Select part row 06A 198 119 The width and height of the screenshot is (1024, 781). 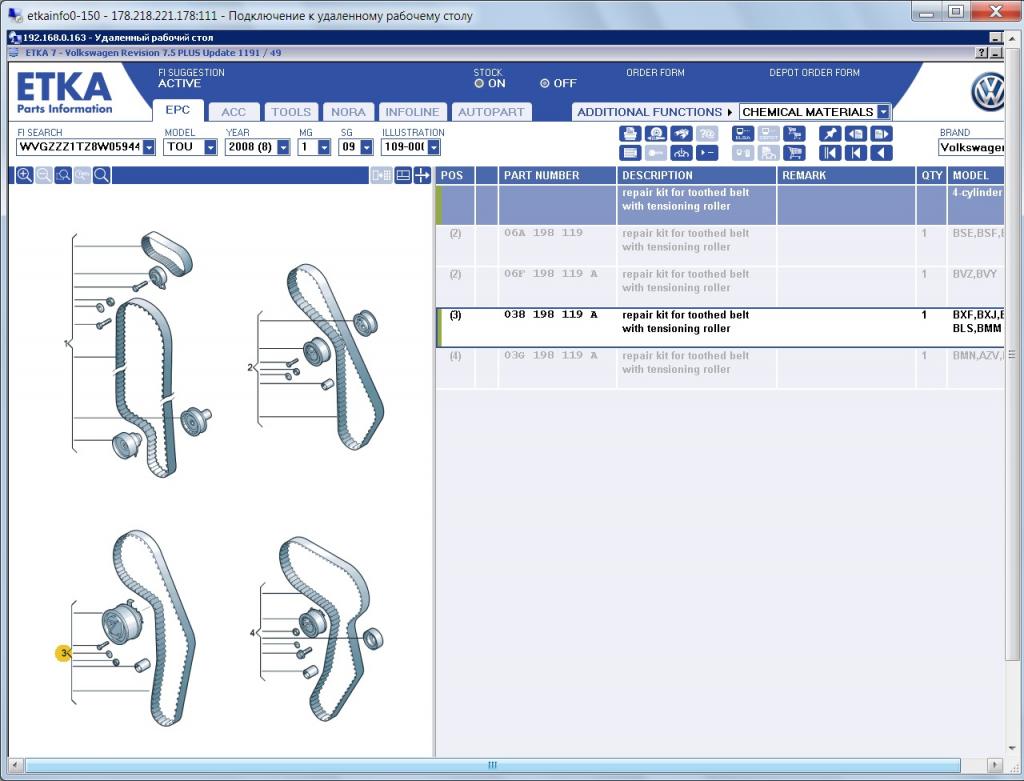click(x=720, y=246)
